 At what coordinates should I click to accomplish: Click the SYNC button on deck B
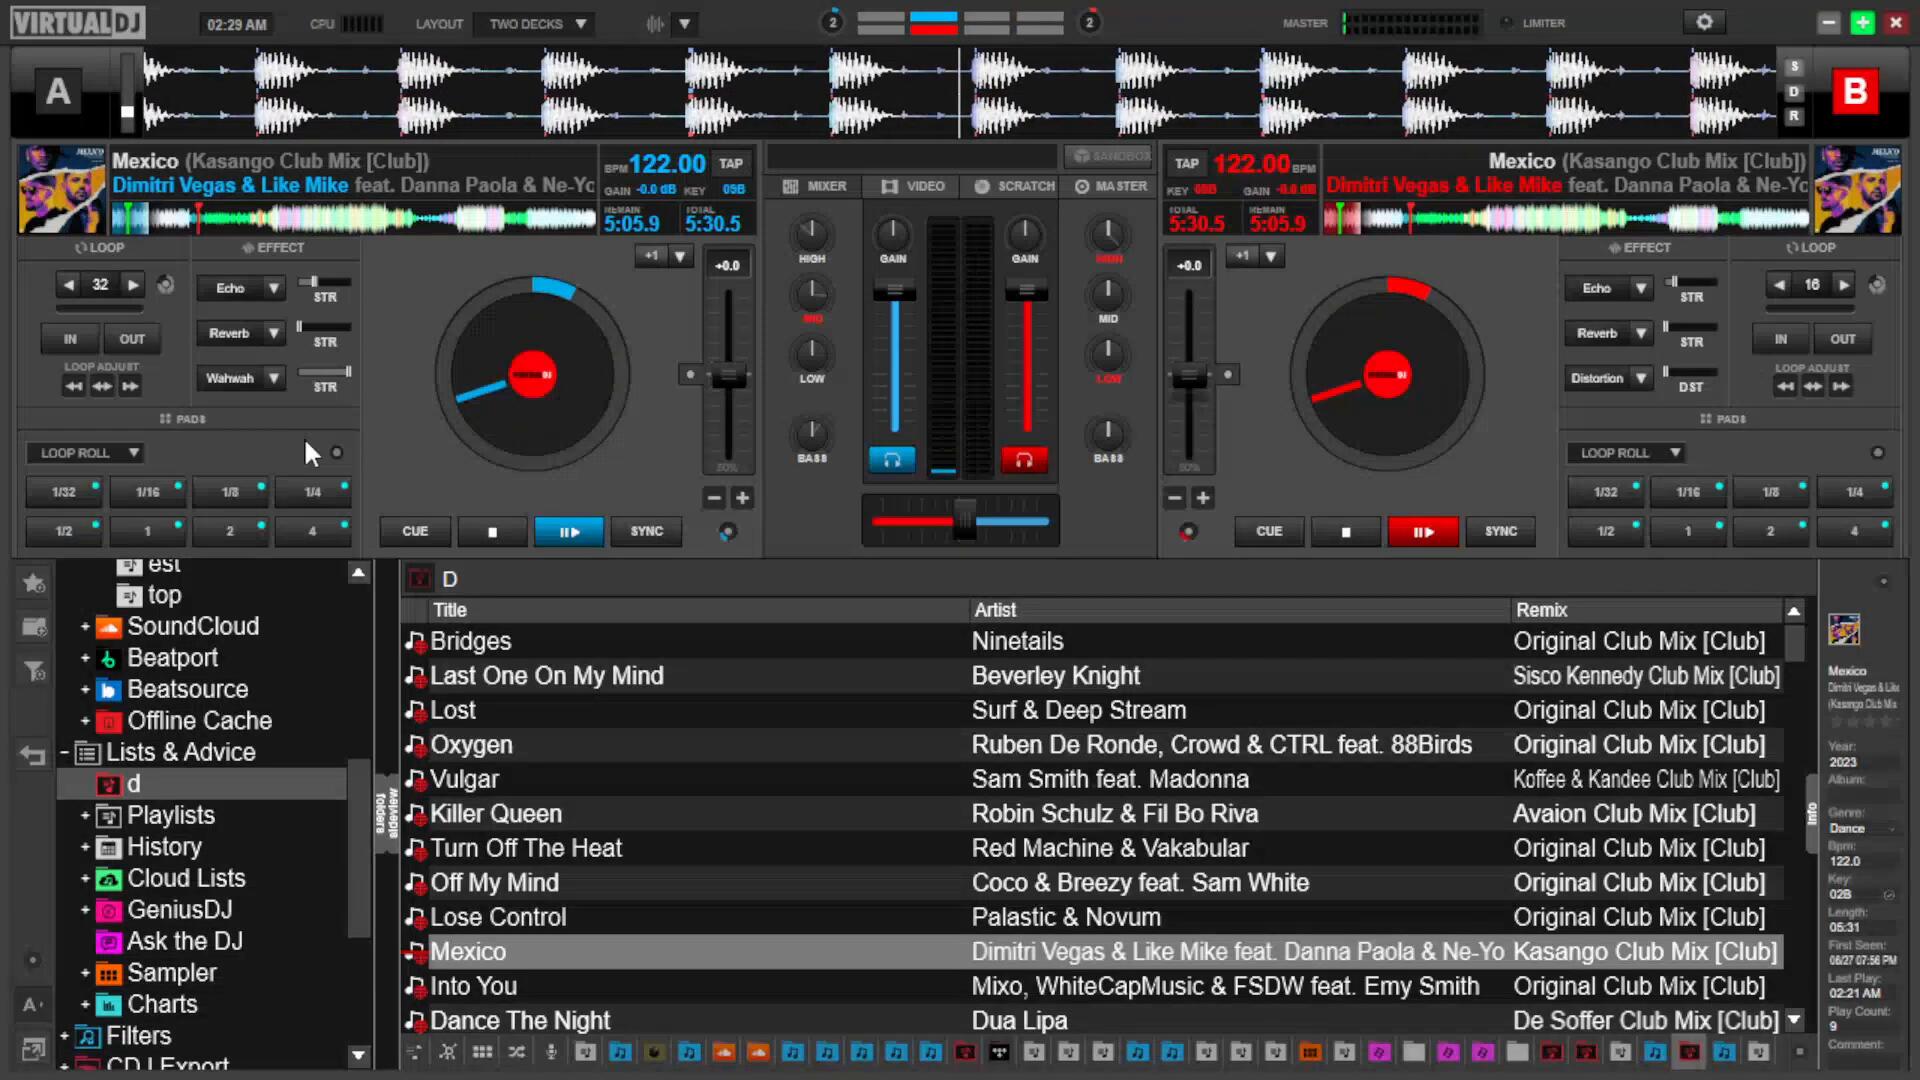pyautogui.click(x=1500, y=531)
